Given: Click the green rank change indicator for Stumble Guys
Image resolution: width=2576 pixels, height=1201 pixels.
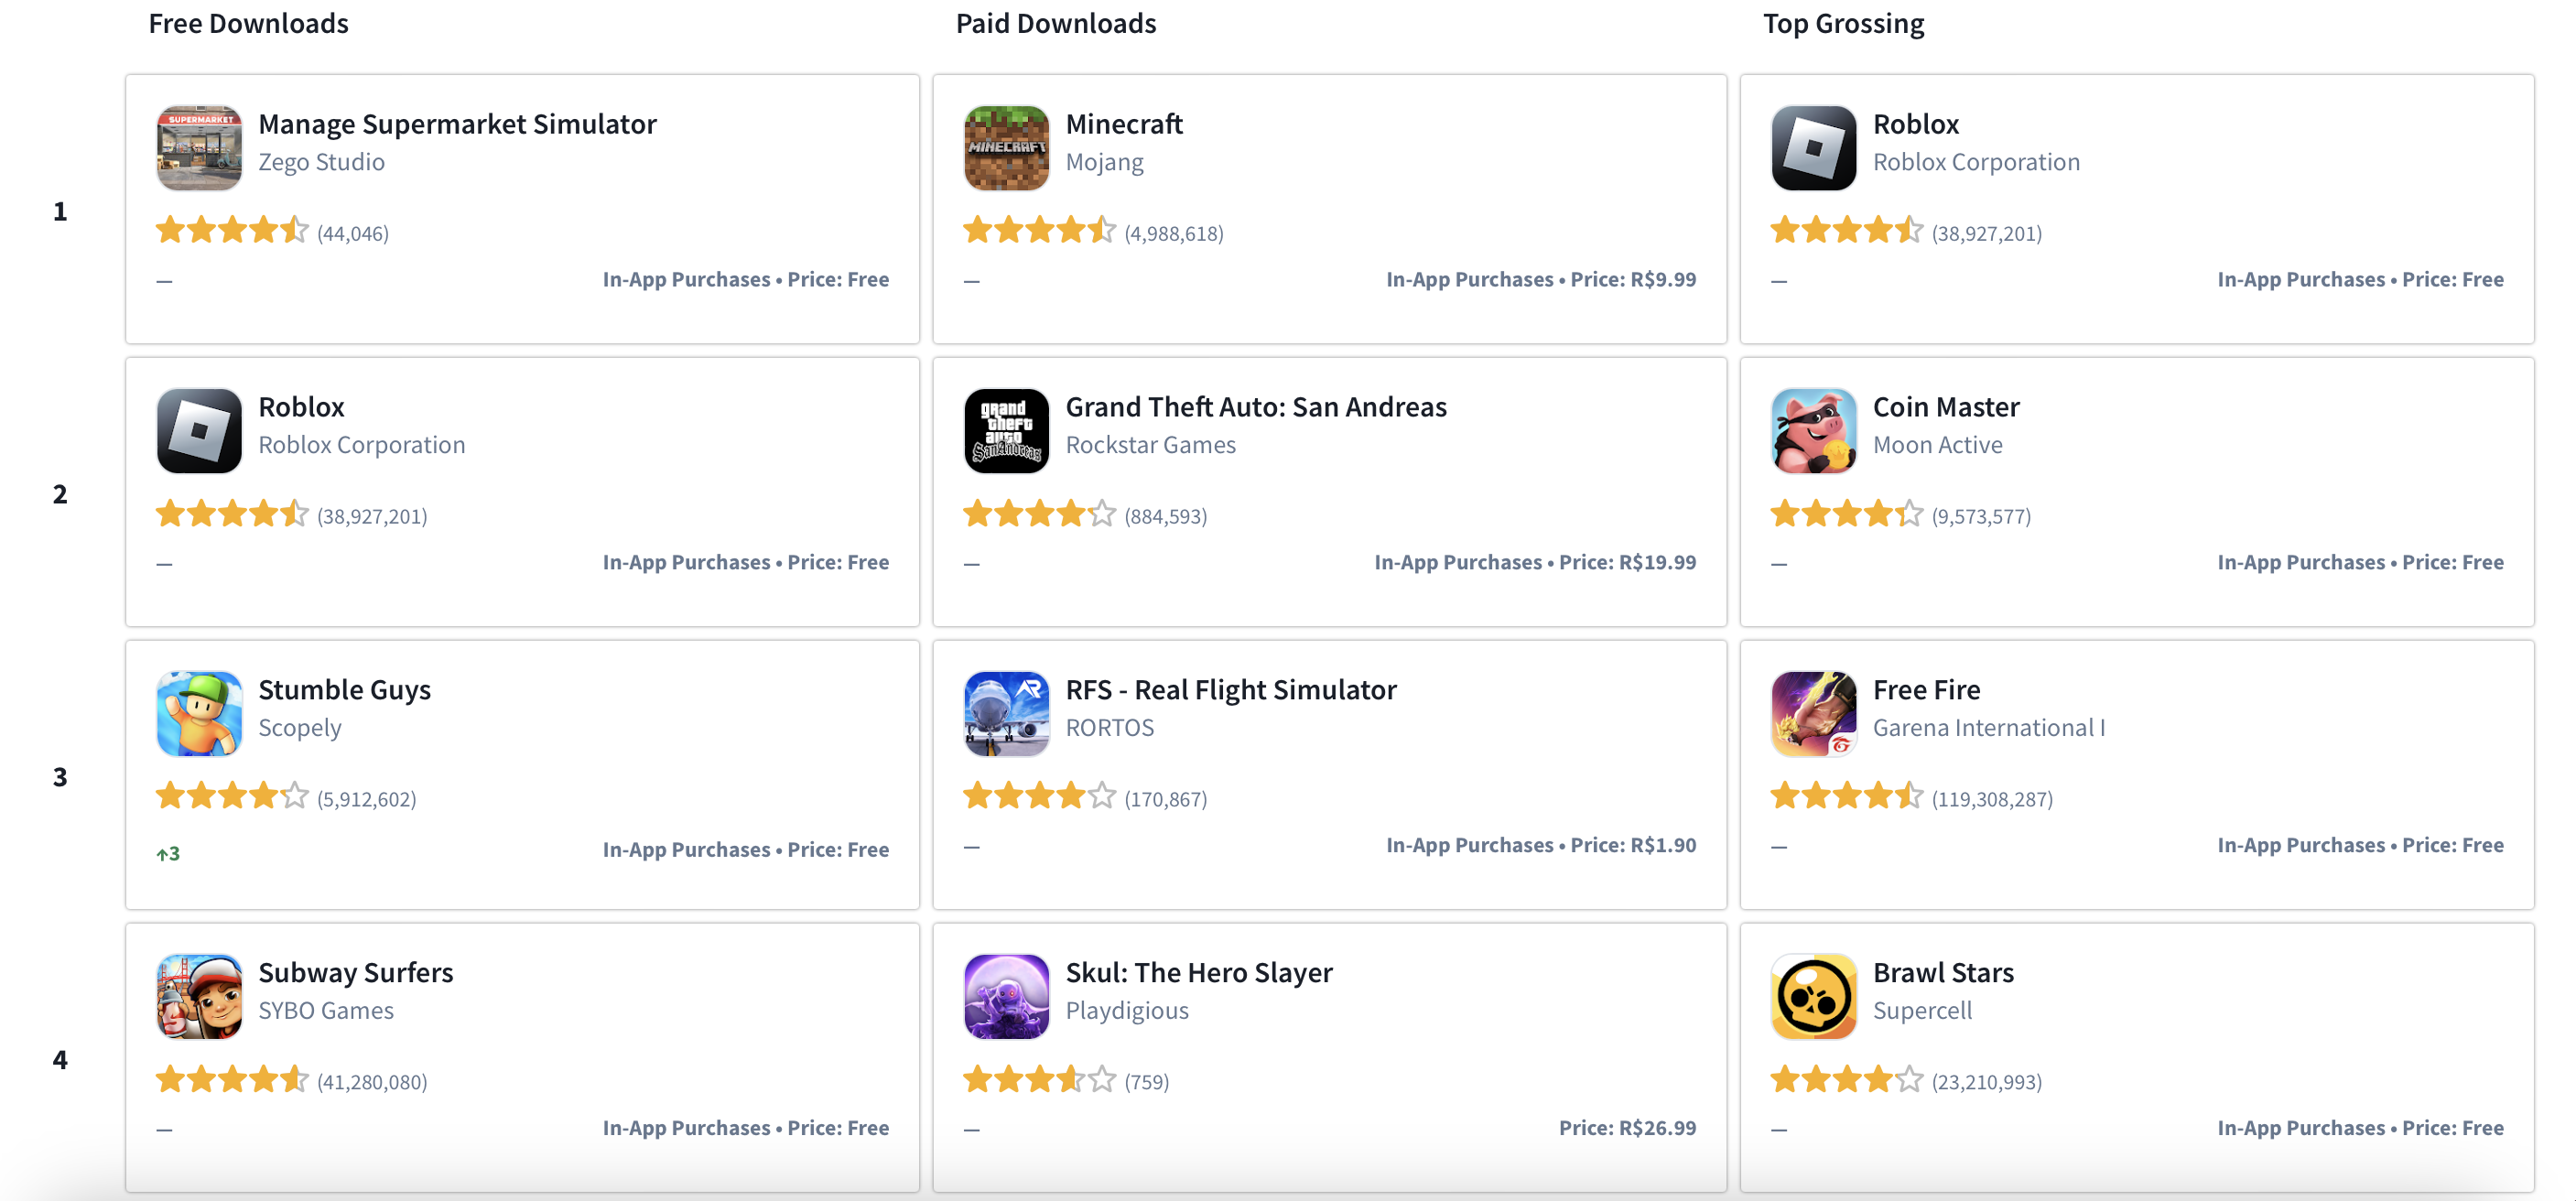Looking at the screenshot, I should (168, 852).
